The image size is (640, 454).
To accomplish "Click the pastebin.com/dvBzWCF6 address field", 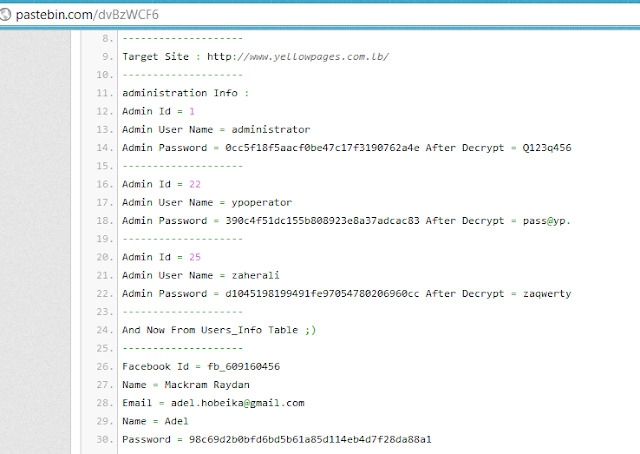I will click(87, 15).
